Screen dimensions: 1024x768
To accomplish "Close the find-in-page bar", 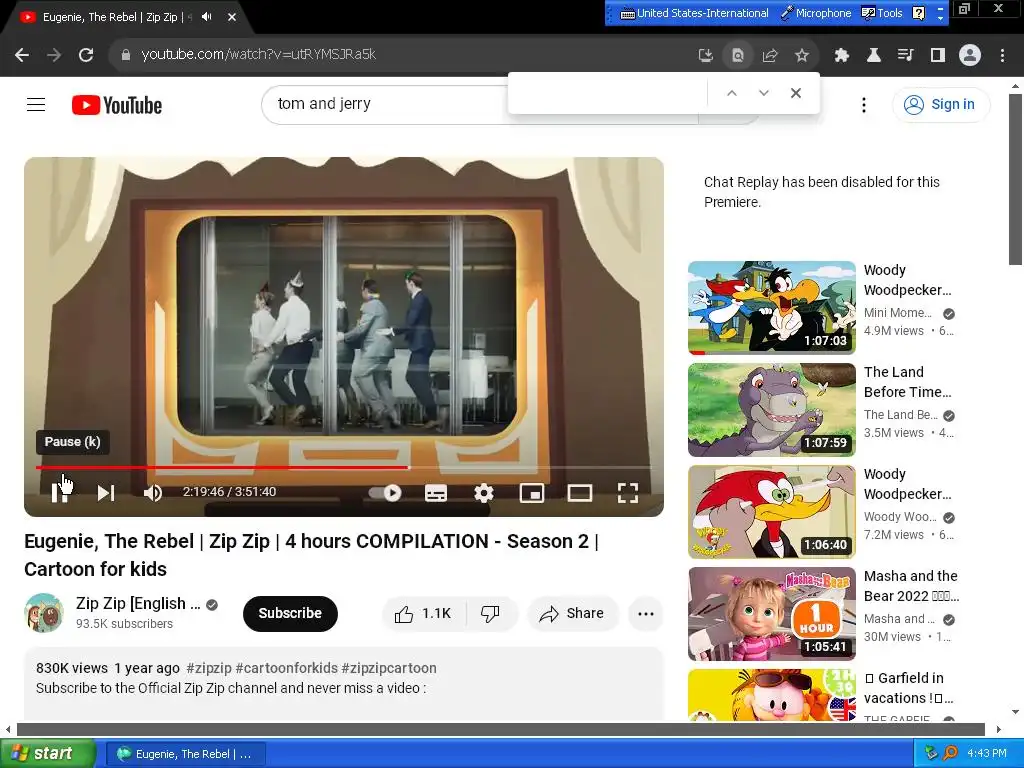I will point(795,93).
